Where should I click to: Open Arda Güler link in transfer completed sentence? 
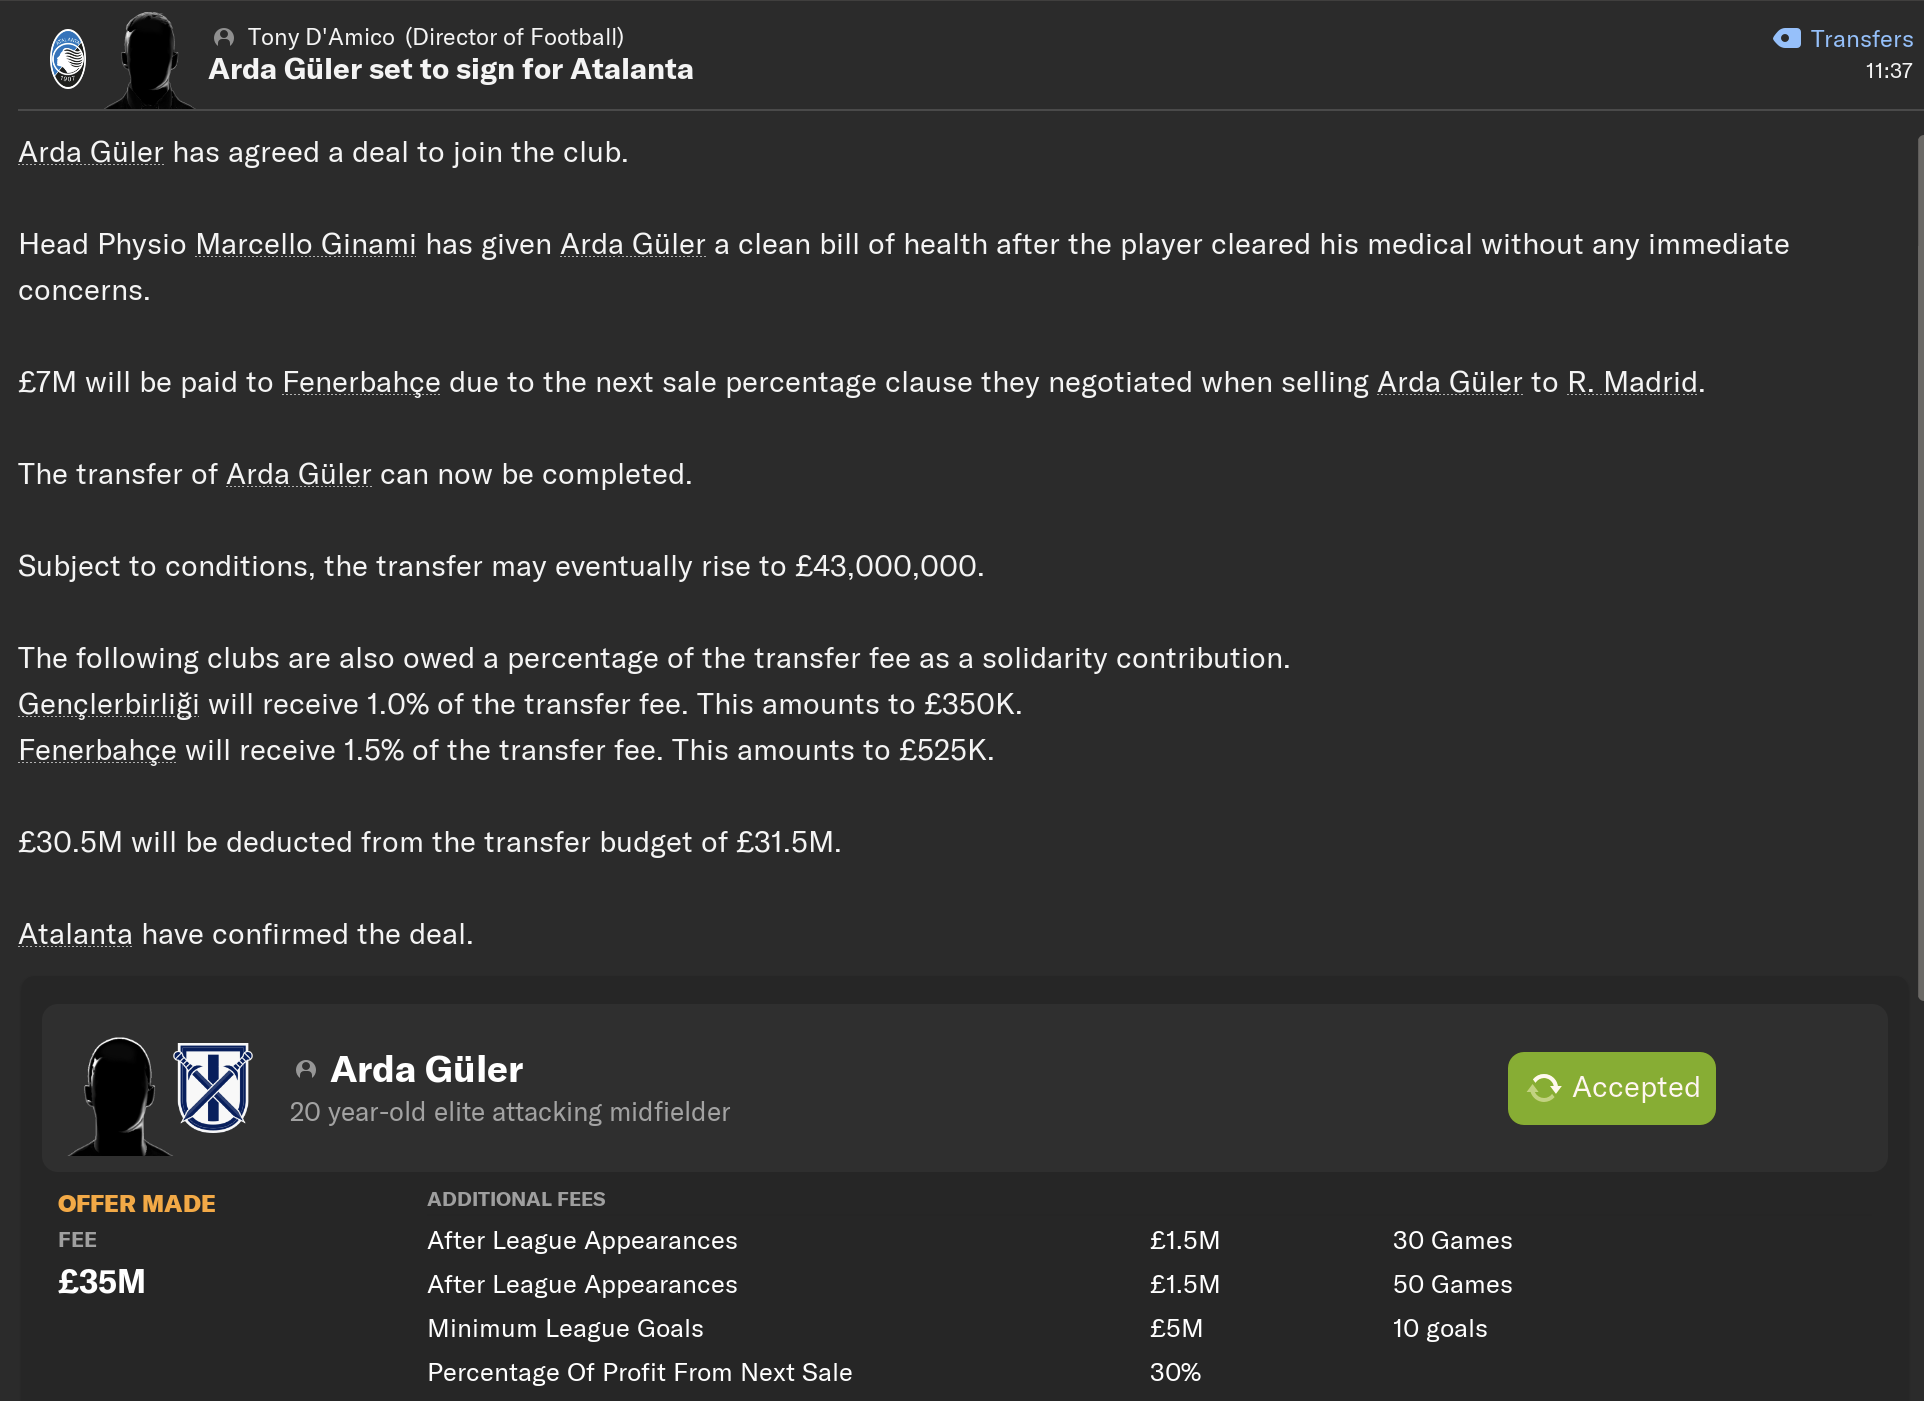298,474
